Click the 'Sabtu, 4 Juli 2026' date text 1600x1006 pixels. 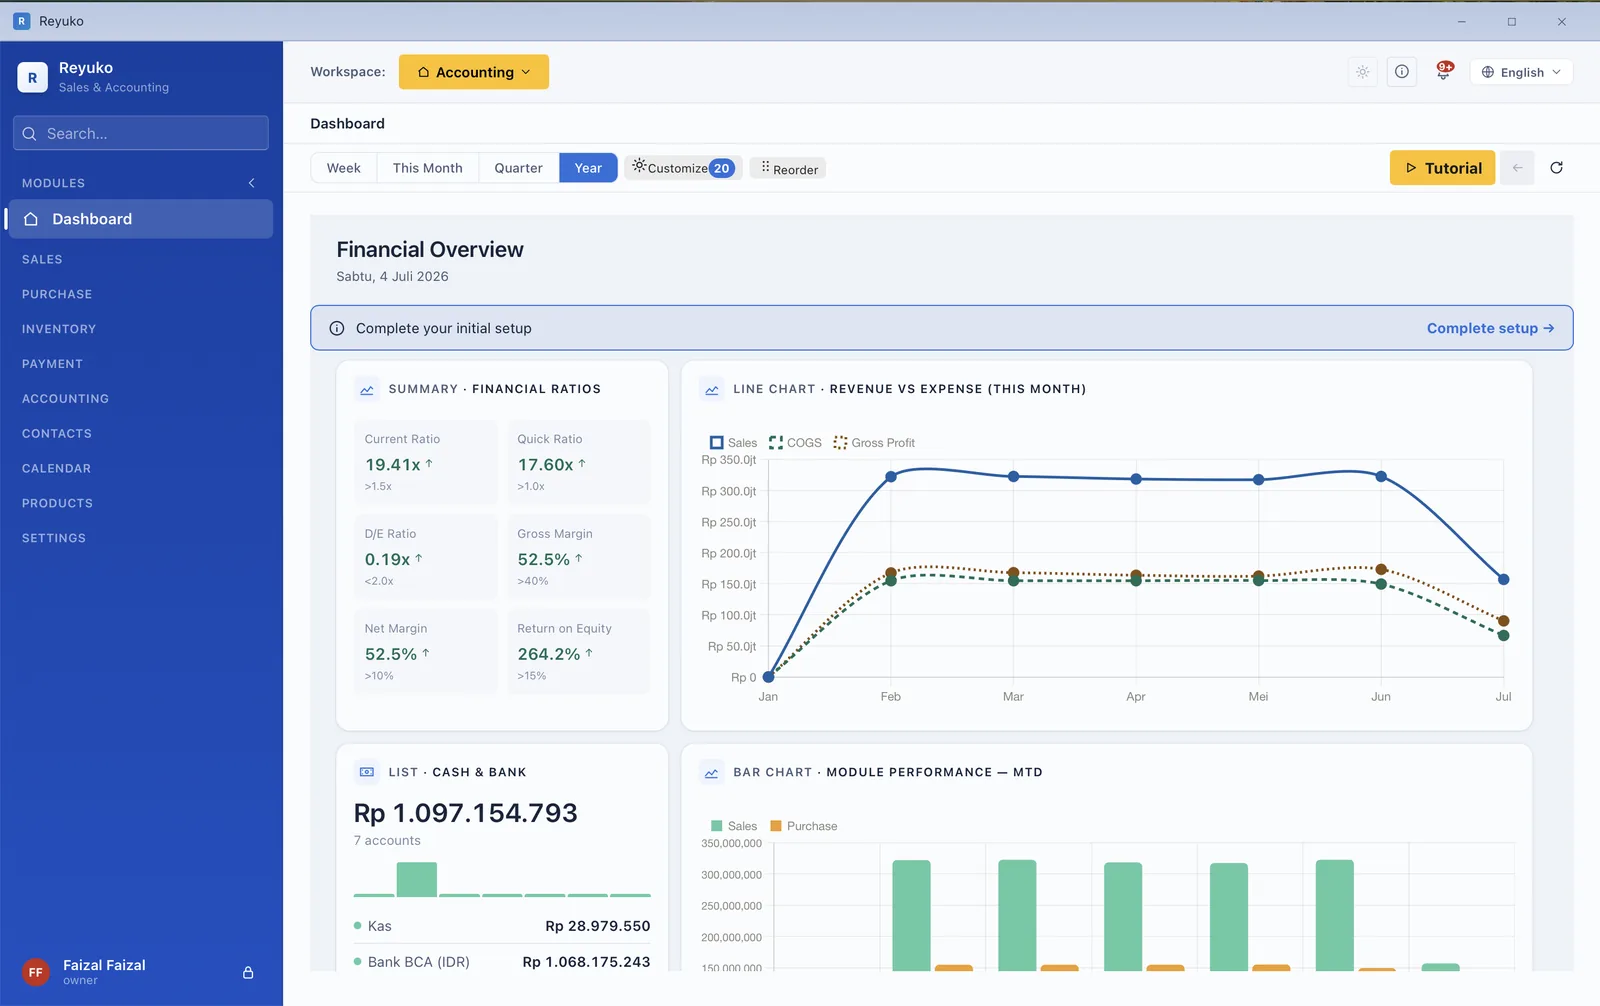392,276
